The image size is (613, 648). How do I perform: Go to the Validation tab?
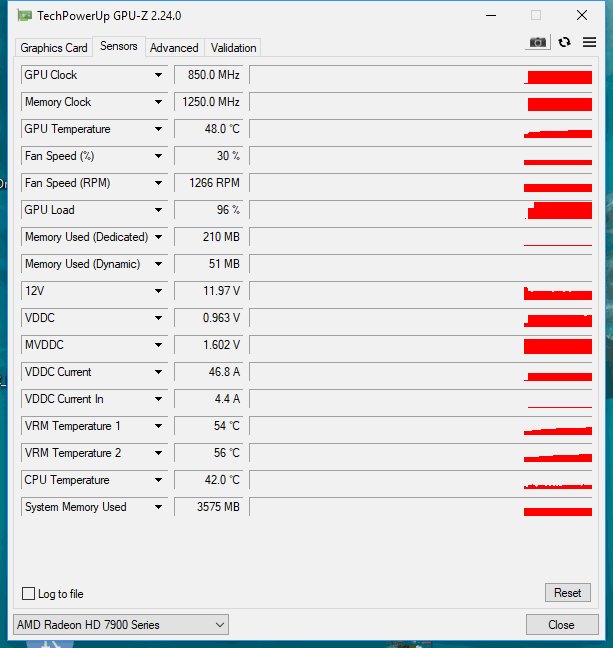click(234, 48)
